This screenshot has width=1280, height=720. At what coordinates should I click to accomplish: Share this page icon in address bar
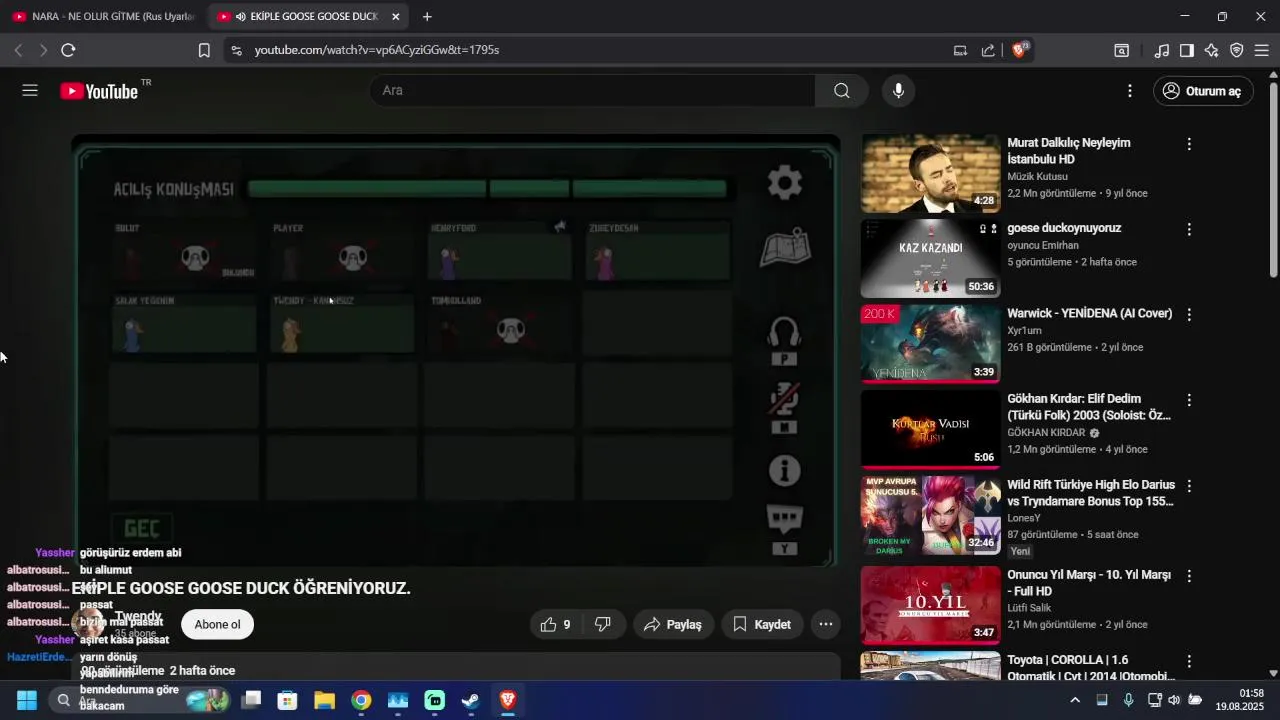coord(988,50)
